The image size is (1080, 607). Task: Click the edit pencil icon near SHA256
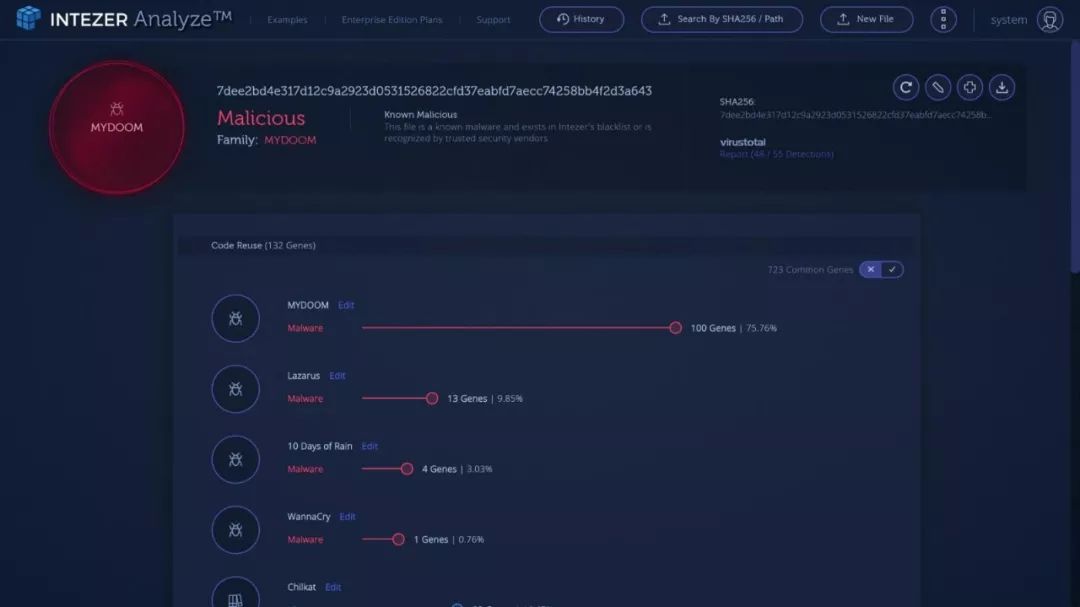point(937,88)
